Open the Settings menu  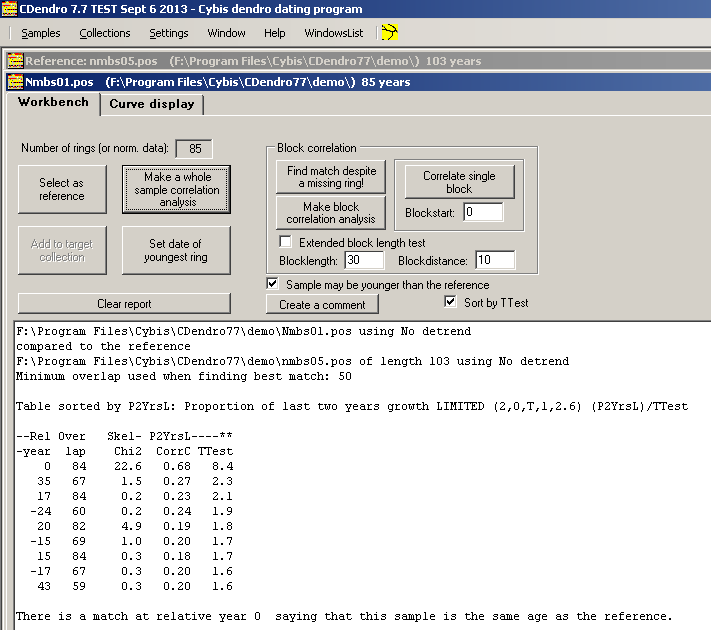coord(169,33)
